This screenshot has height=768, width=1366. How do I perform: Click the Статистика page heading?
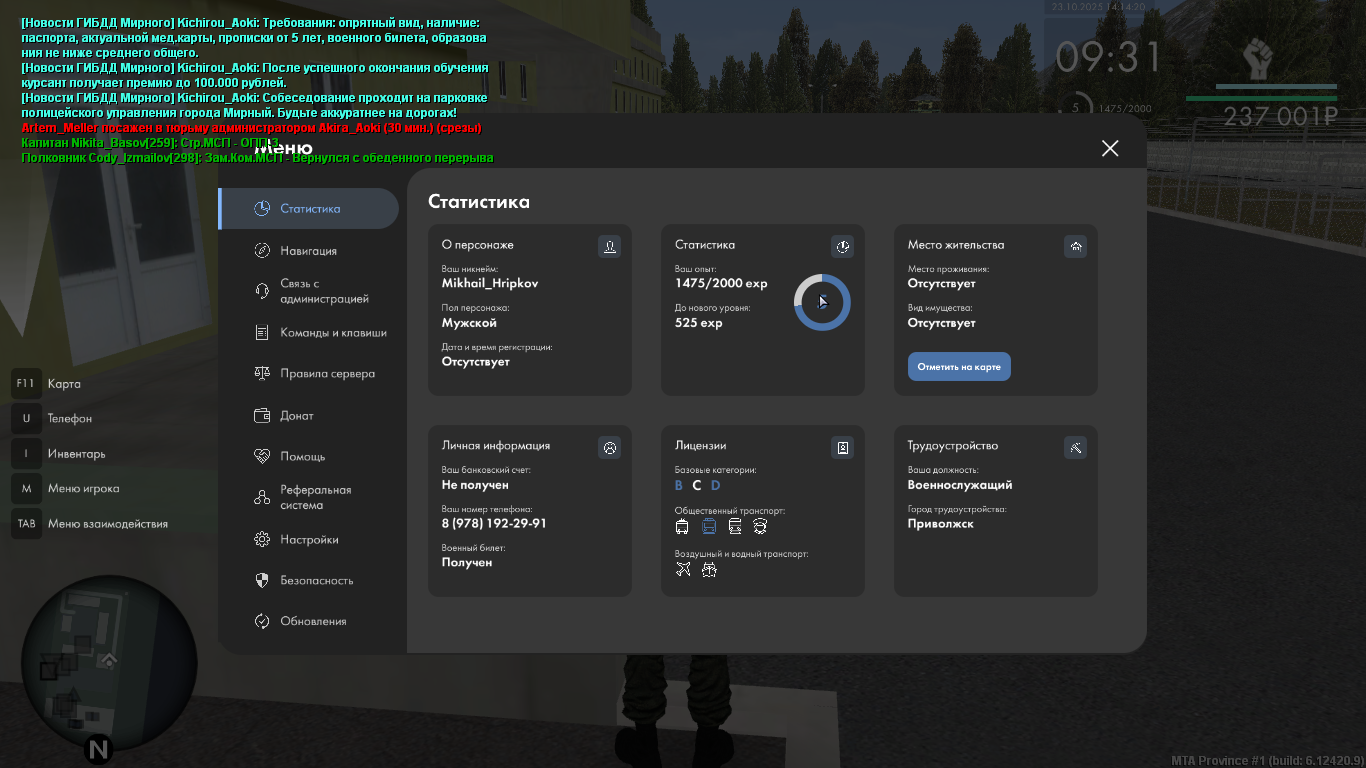click(x=479, y=202)
